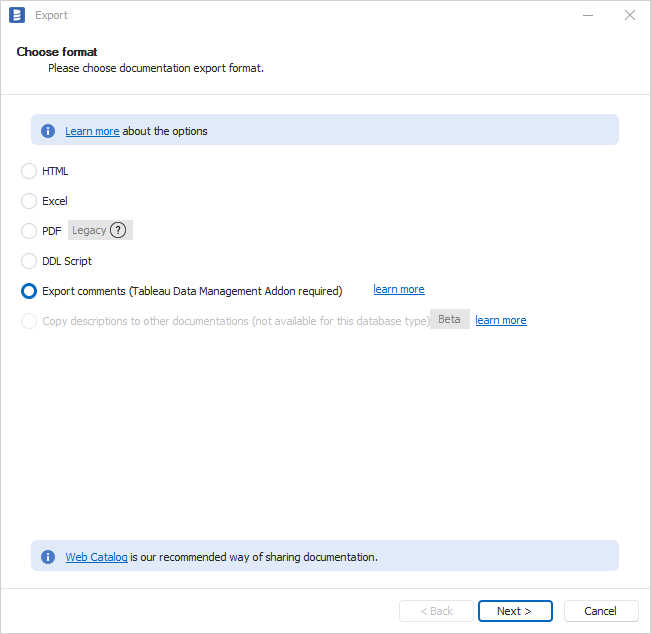Select the Excel export format
The height and width of the screenshot is (634, 651).
(x=29, y=201)
